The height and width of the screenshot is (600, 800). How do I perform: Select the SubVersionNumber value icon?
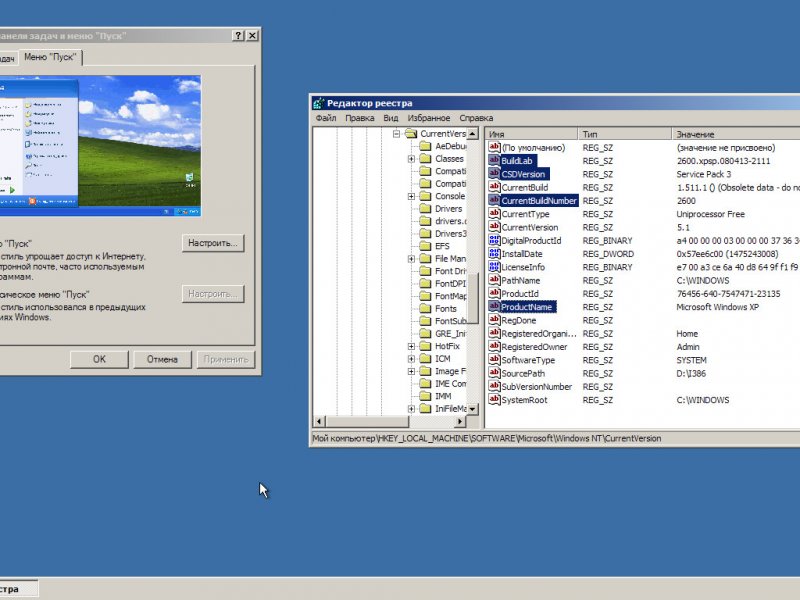(494, 386)
